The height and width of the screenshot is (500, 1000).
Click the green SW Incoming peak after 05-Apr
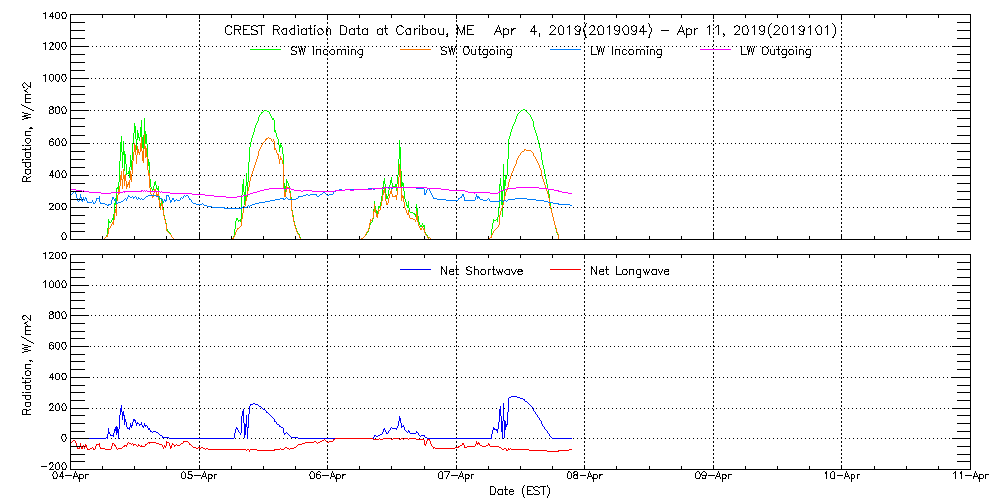click(x=265, y=110)
